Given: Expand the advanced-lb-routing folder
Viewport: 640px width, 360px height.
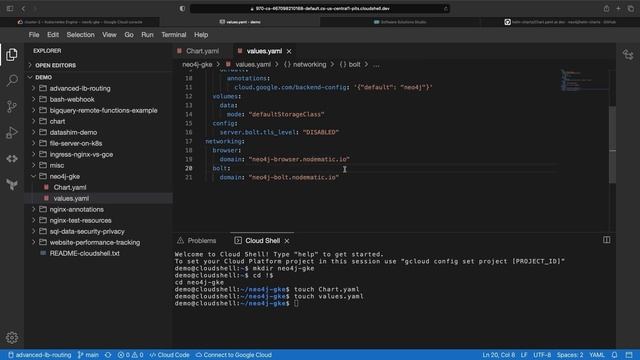Looking at the screenshot, I should pos(80,88).
